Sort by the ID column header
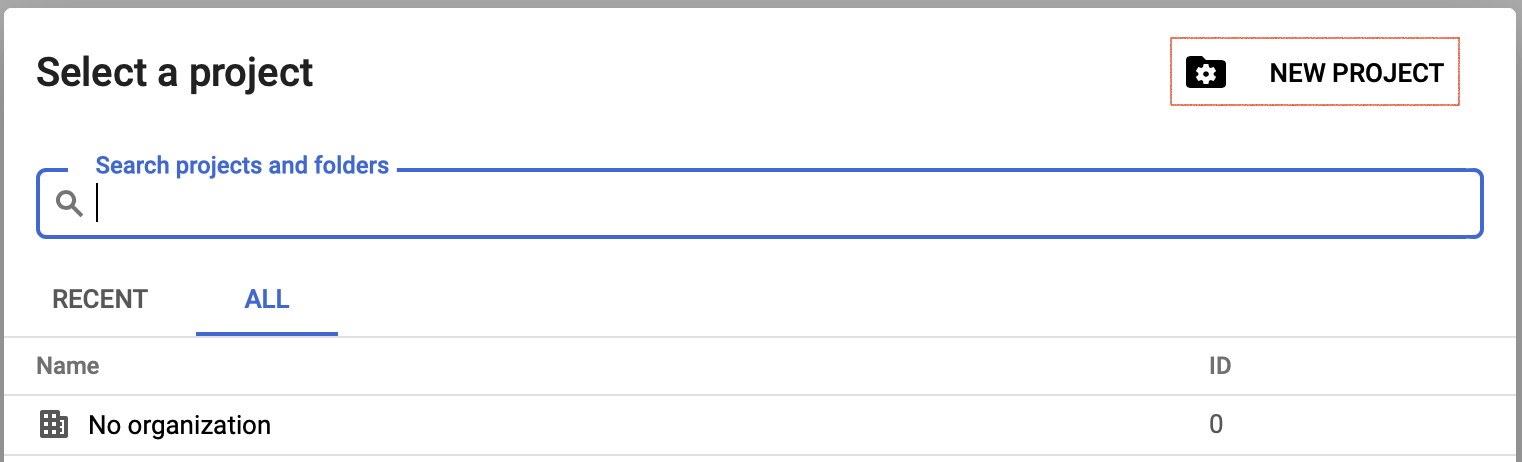The width and height of the screenshot is (1522, 462). coord(1219,366)
